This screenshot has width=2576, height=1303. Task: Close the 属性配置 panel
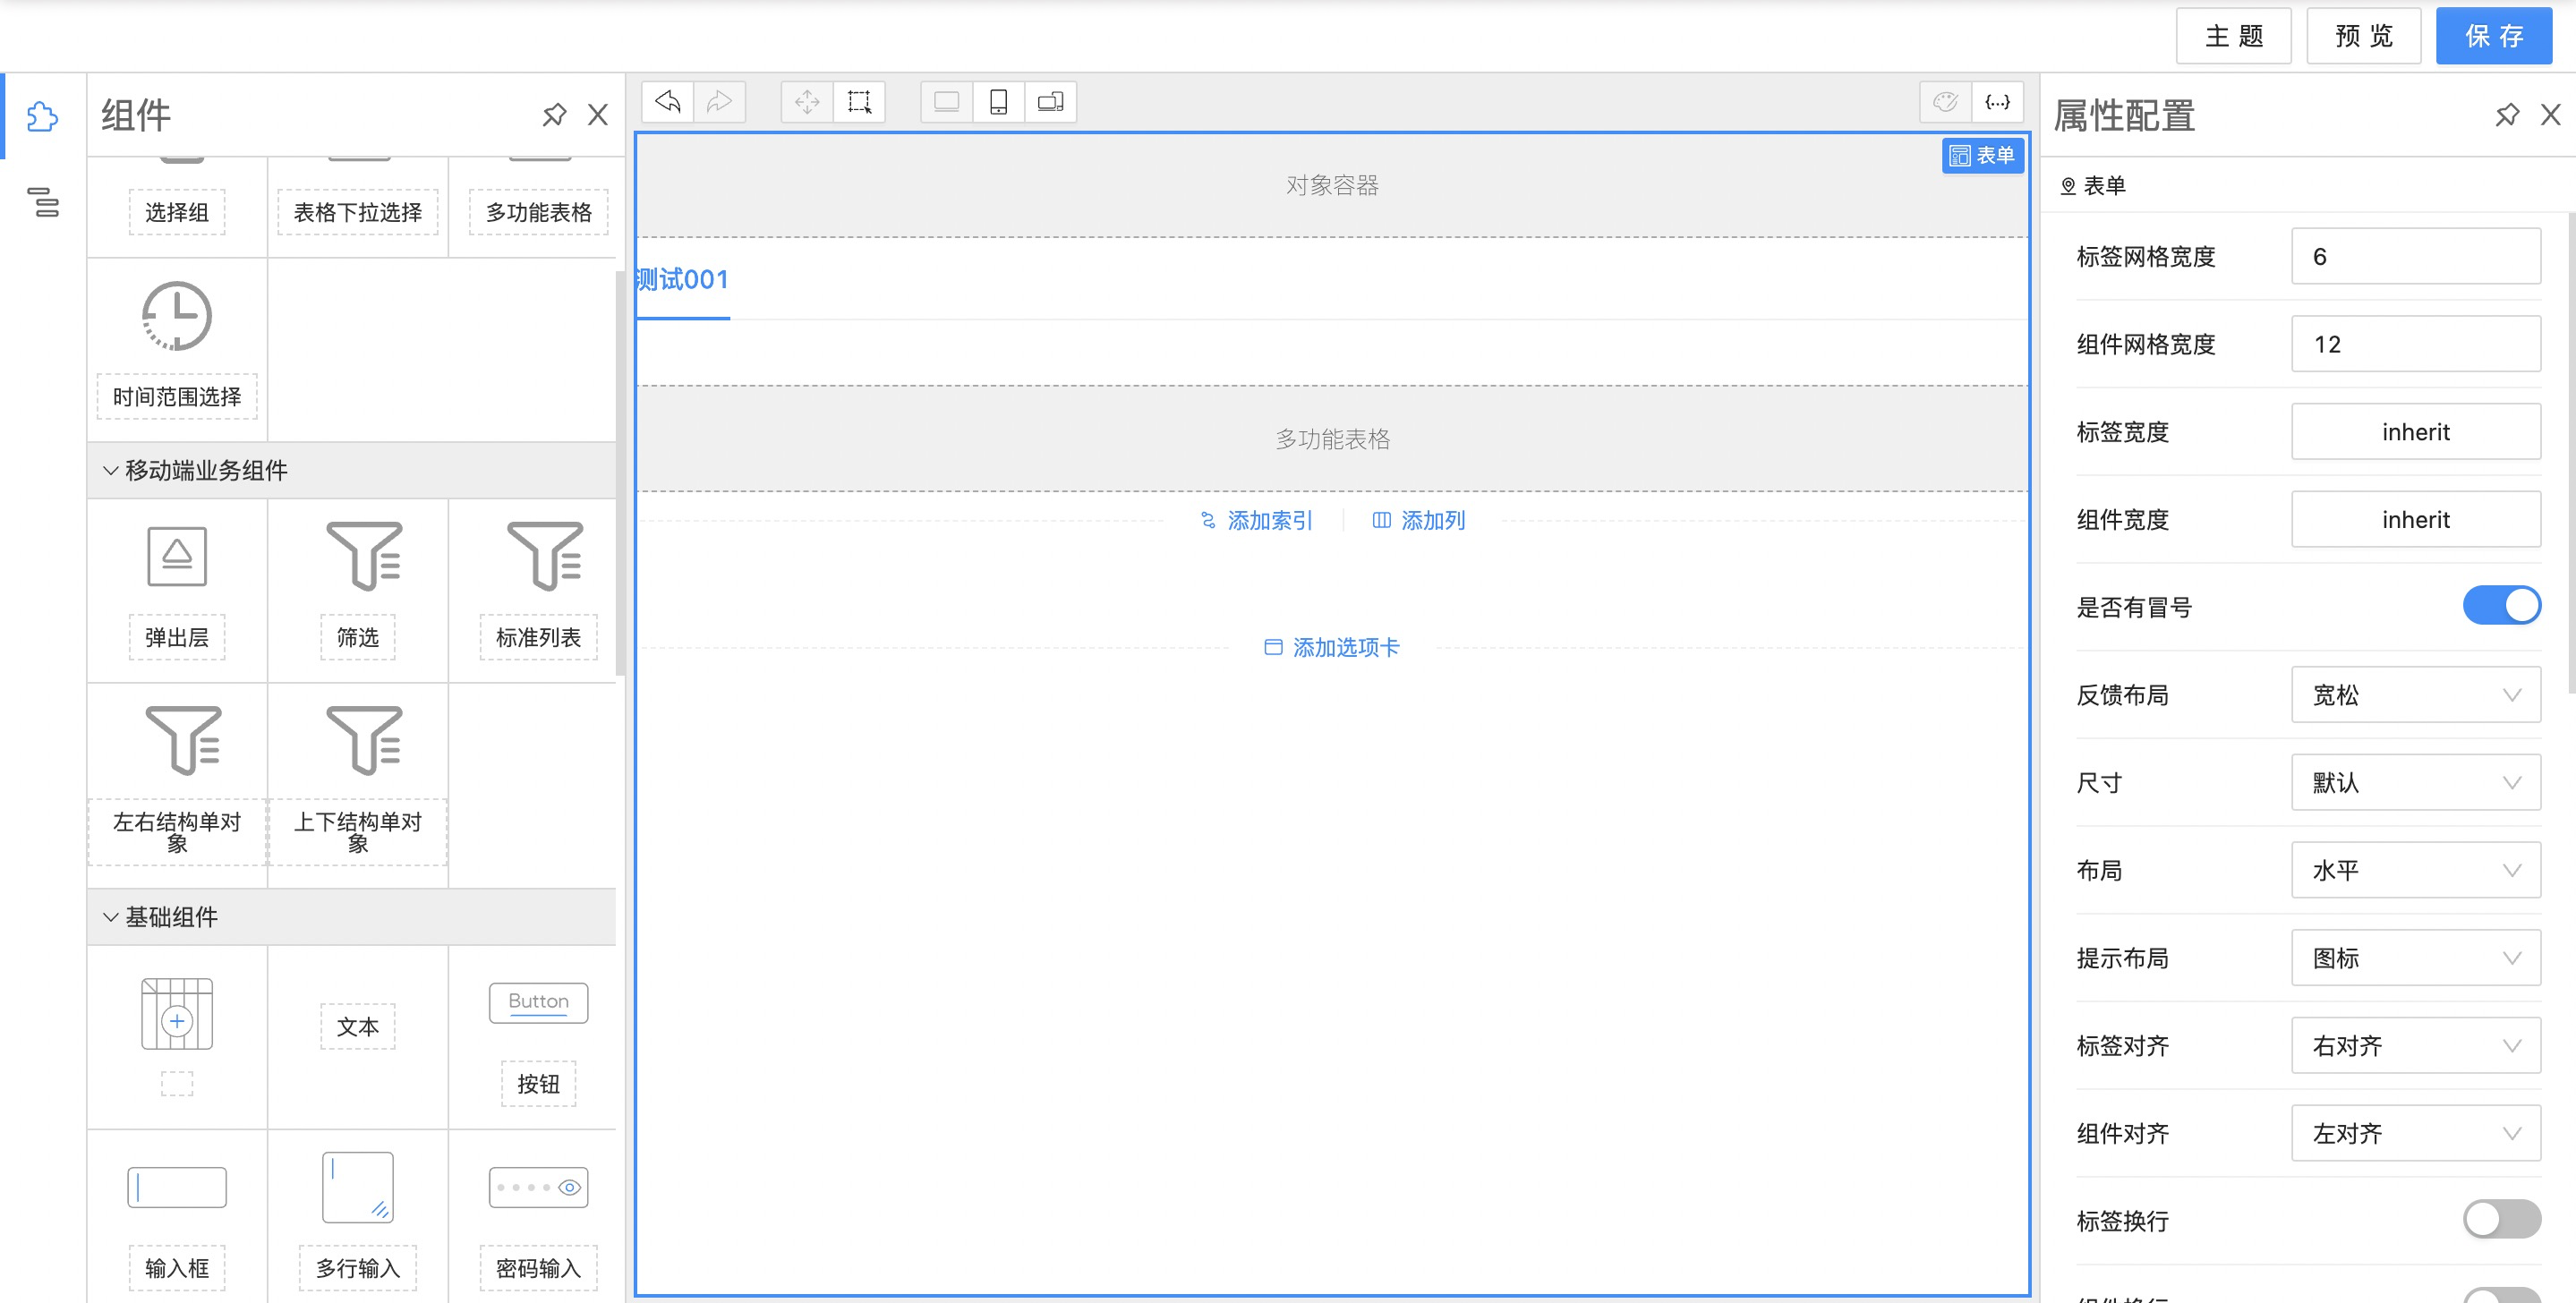coord(2551,115)
